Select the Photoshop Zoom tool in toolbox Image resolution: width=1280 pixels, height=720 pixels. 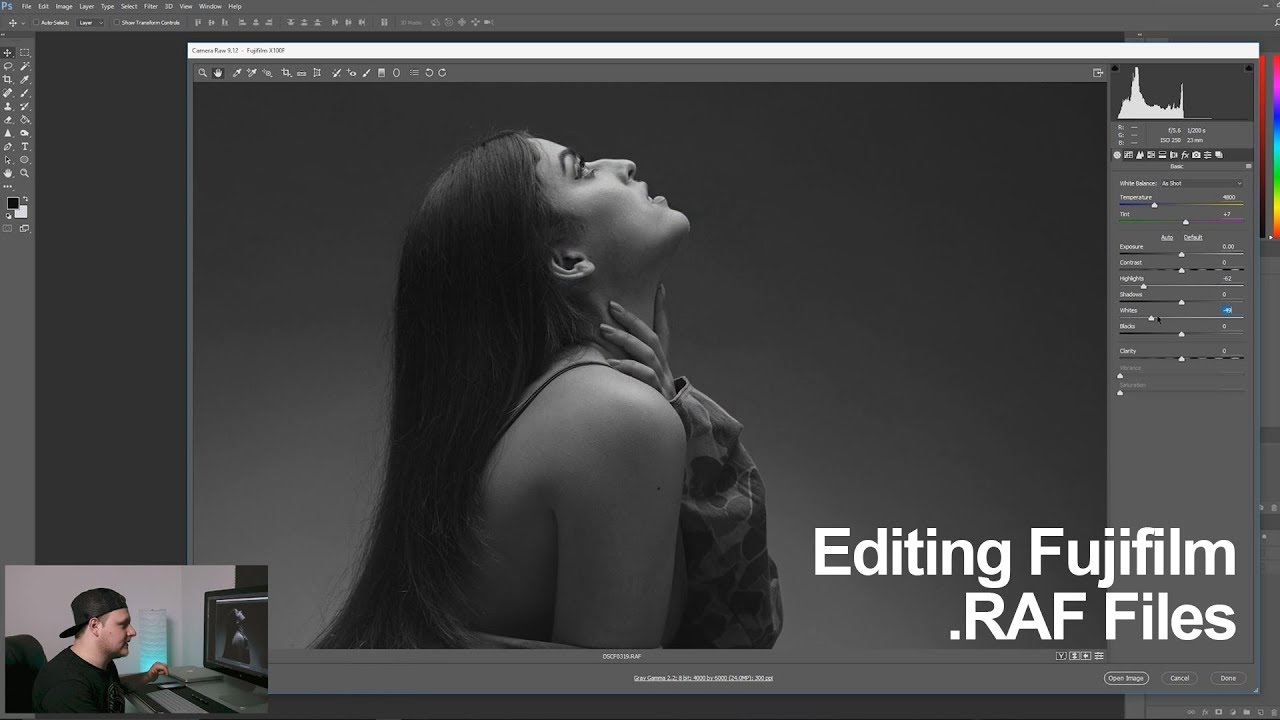pyautogui.click(x=25, y=173)
